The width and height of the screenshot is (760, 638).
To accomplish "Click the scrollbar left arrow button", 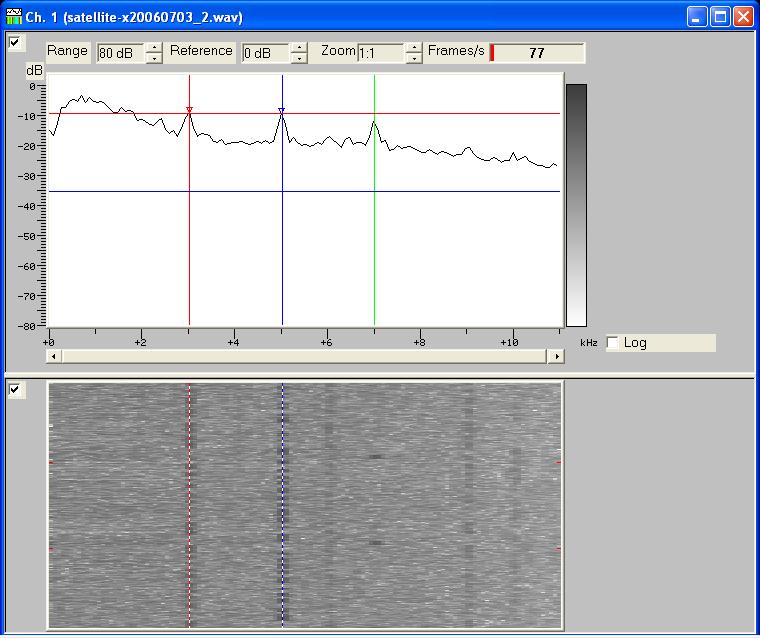I will pyautogui.click(x=52, y=356).
